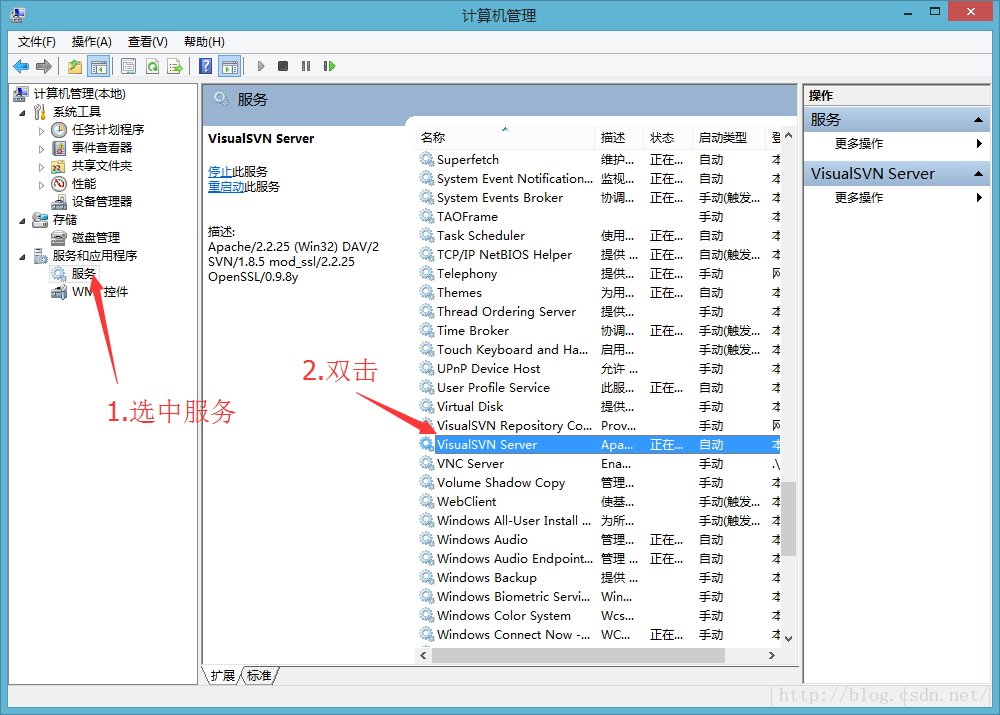Click scroll right arrow of services list
1000x715 pixels.
[772, 655]
